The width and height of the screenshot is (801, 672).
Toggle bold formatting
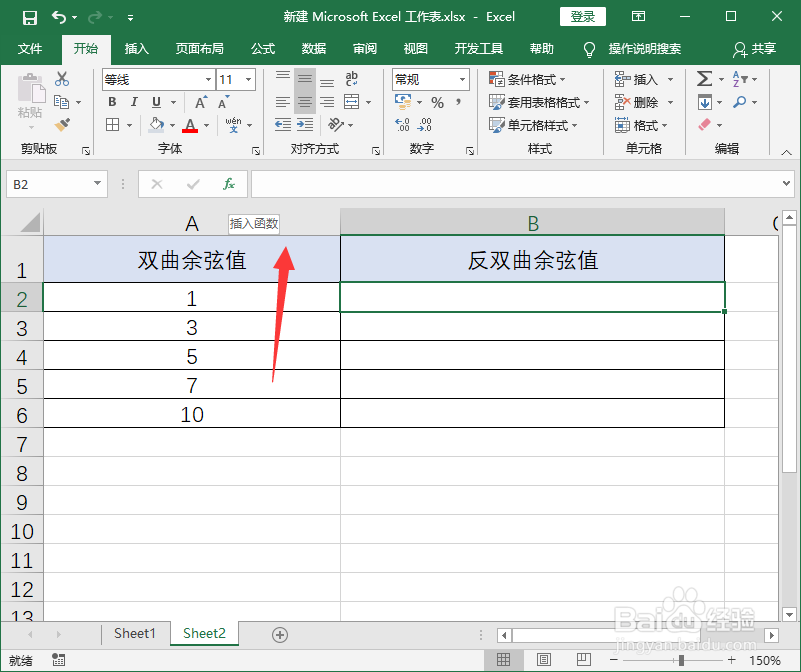click(111, 101)
